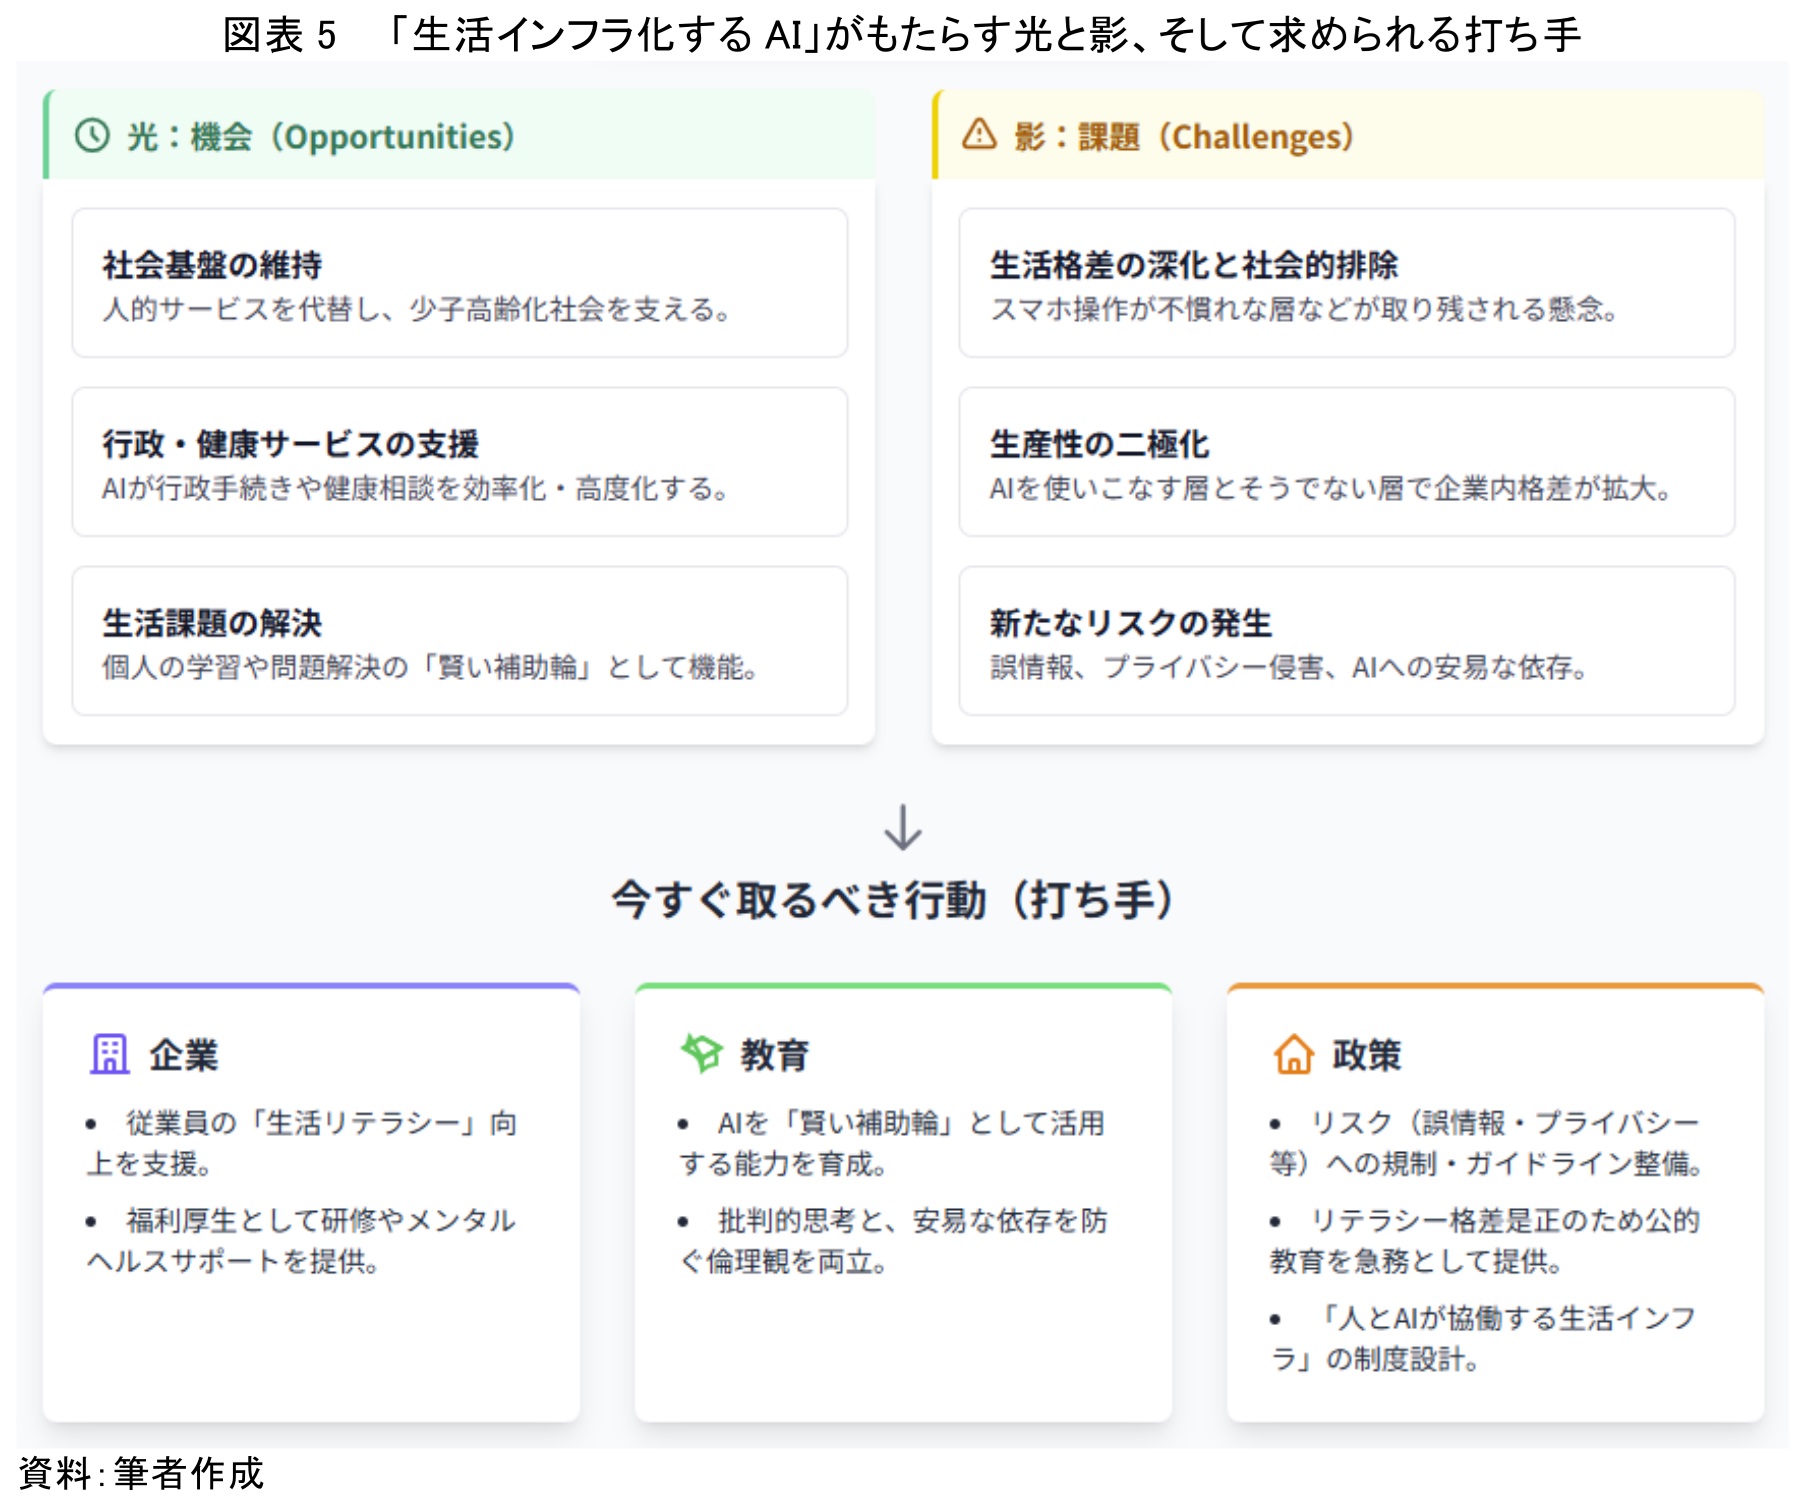This screenshot has height=1503, width=1804.
Task: Click the house icon next to 政策
Action: point(1292,1054)
